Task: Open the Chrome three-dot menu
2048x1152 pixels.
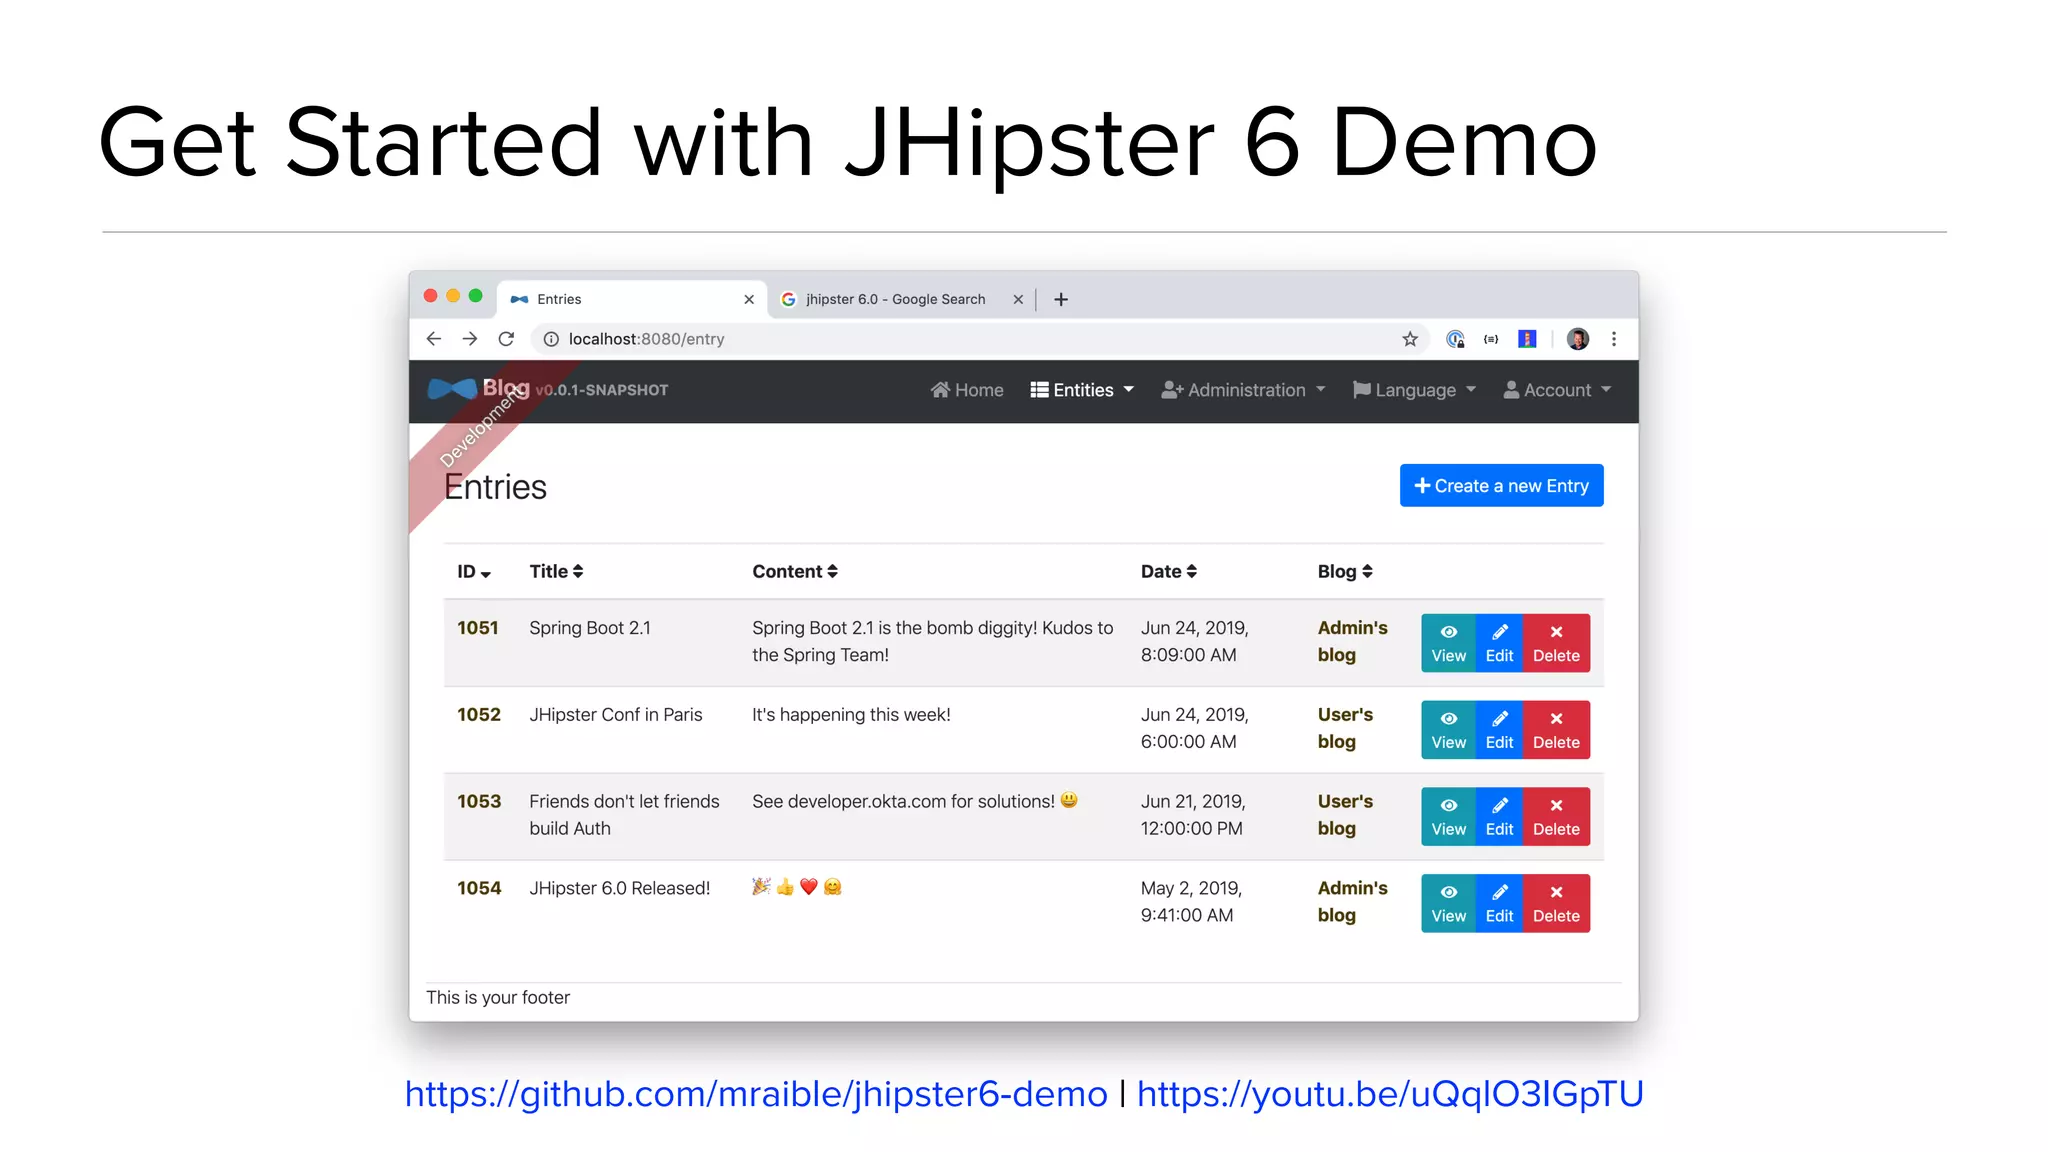Action: 1614,339
